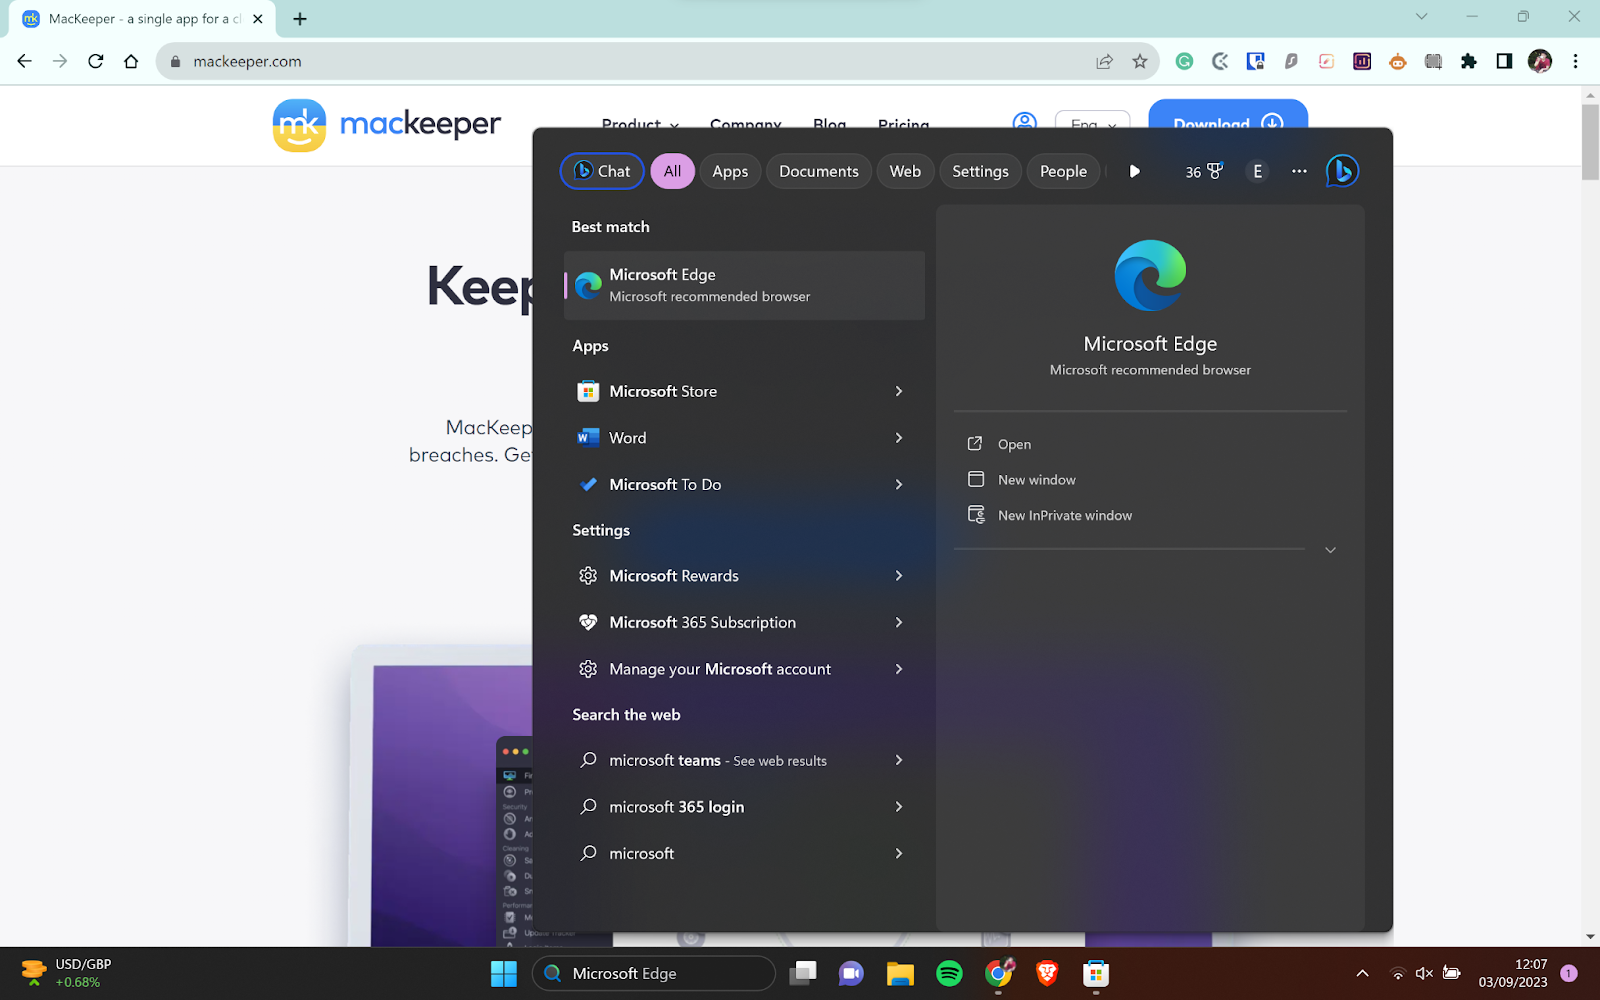Open a new Chrome tab
This screenshot has height=1000, width=1600.
300,18
